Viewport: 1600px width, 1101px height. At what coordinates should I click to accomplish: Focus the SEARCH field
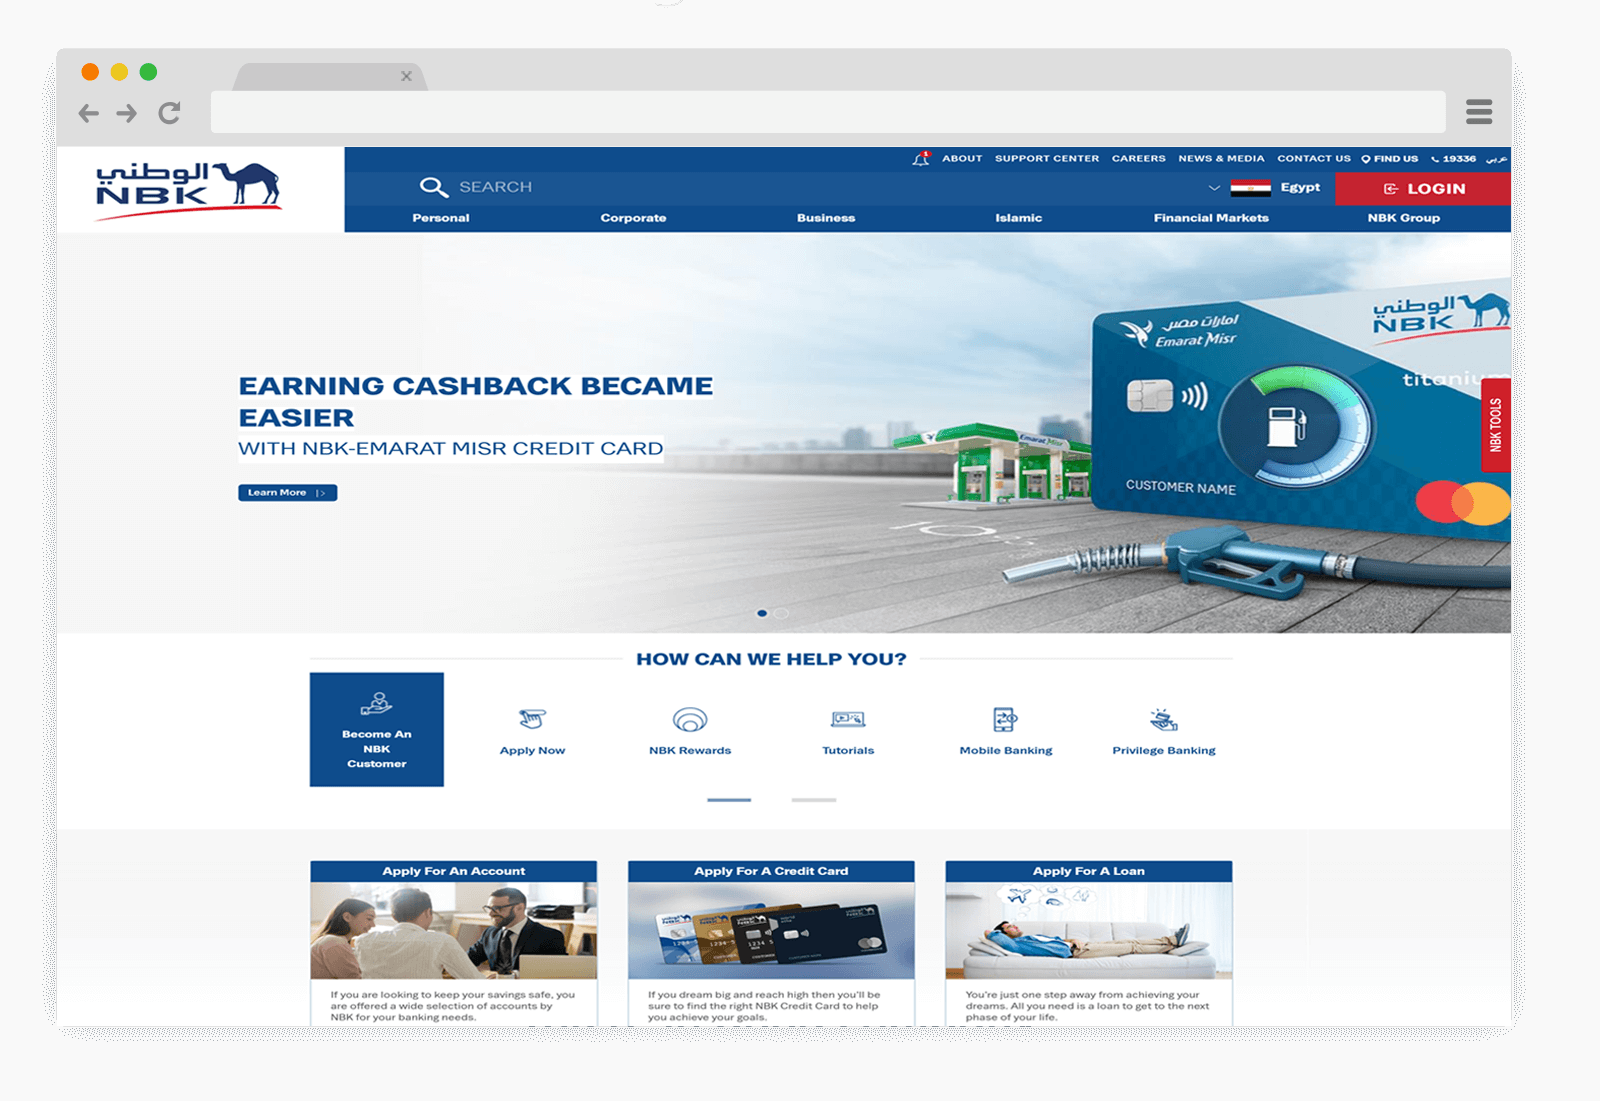(x=495, y=187)
